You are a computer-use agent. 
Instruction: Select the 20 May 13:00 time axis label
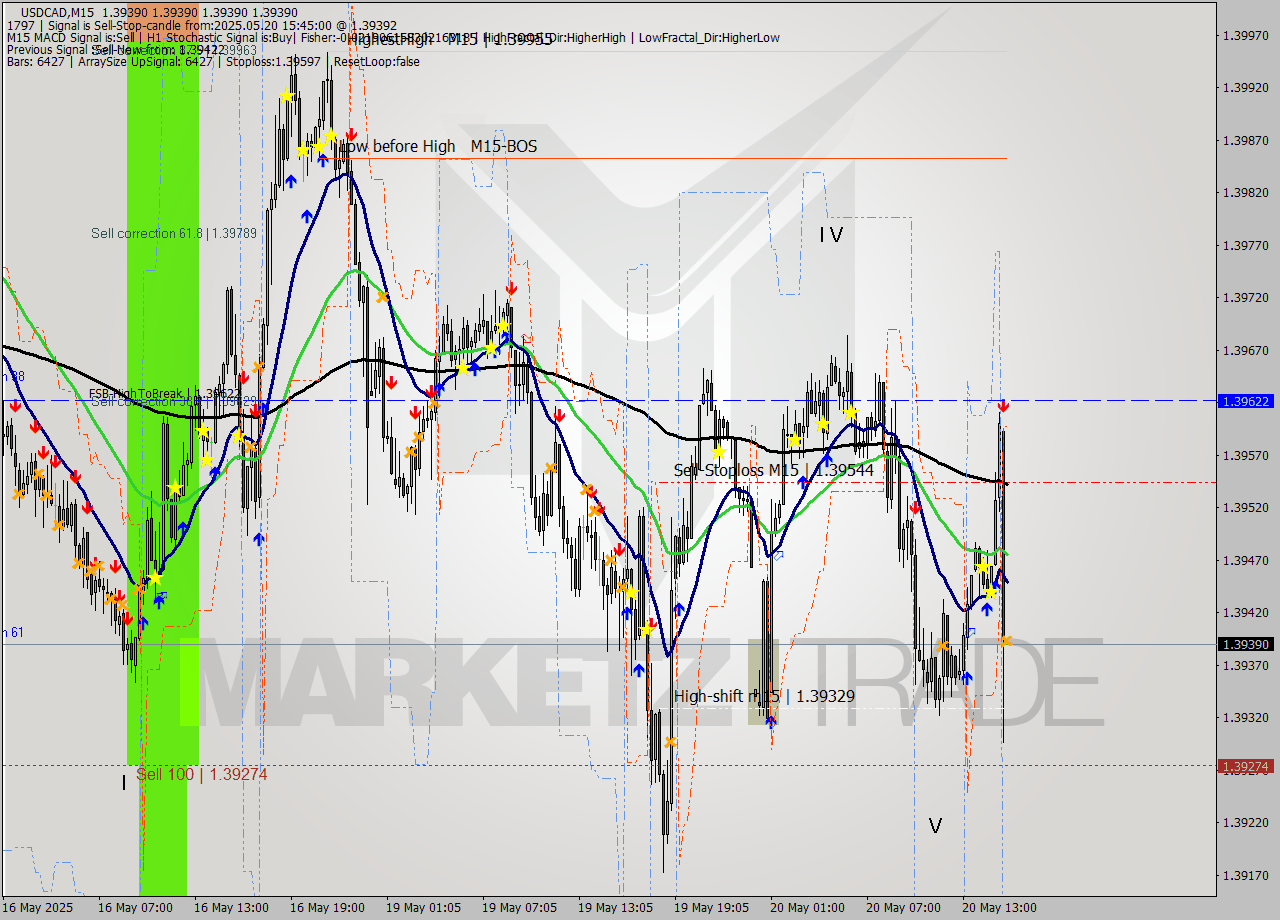click(x=998, y=908)
